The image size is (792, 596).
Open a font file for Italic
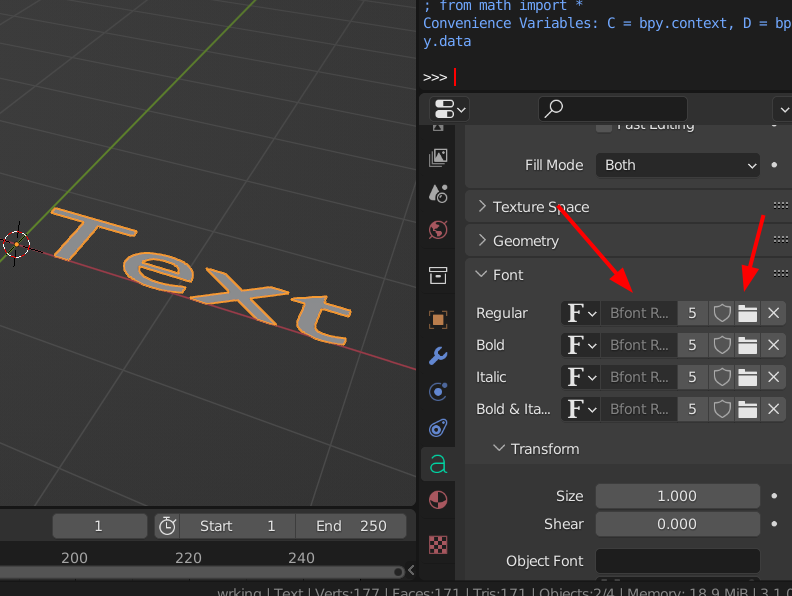[x=748, y=377]
